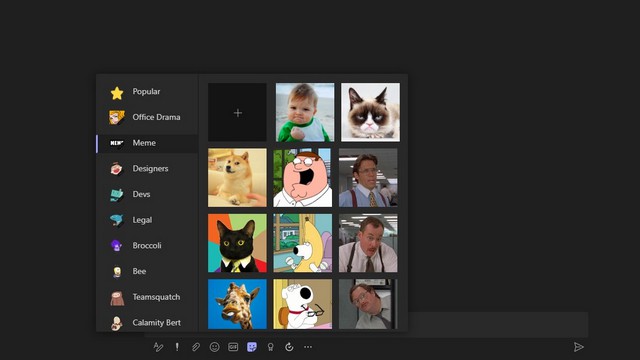The image size is (640, 360).
Task: Open the emoji picker
Action: point(214,347)
